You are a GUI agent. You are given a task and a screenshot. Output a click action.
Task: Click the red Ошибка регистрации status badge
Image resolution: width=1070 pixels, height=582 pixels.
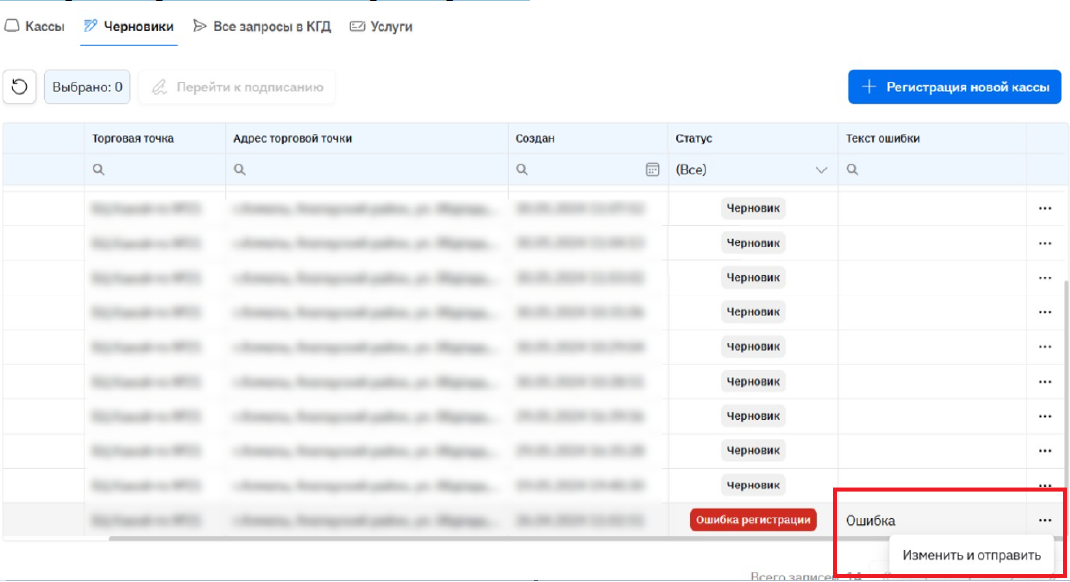click(752, 520)
